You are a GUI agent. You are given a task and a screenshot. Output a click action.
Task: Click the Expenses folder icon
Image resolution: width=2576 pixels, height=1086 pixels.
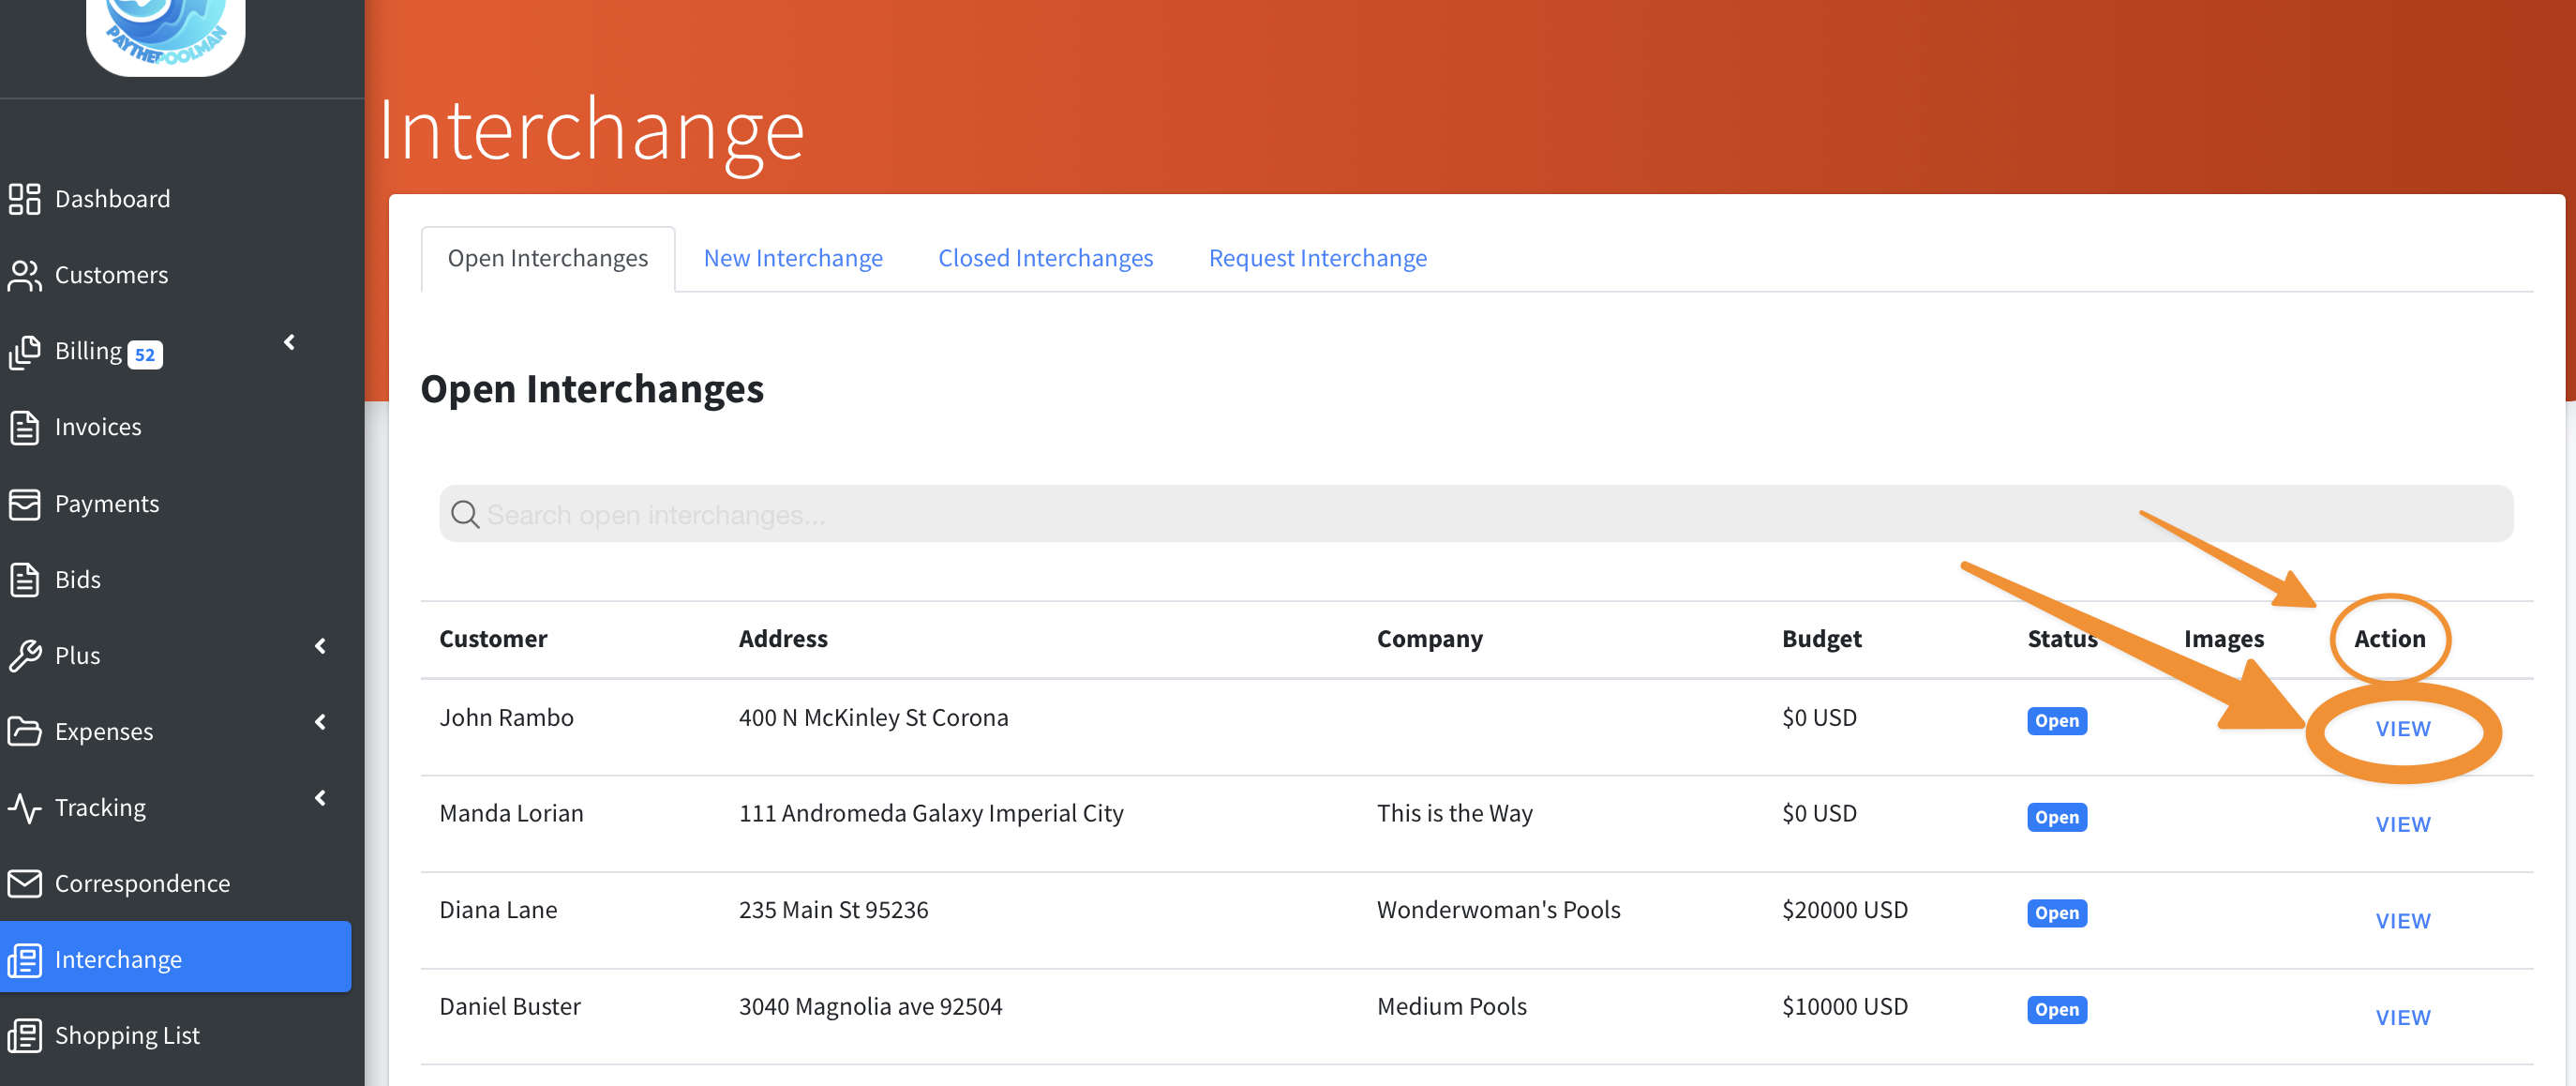coord(24,732)
